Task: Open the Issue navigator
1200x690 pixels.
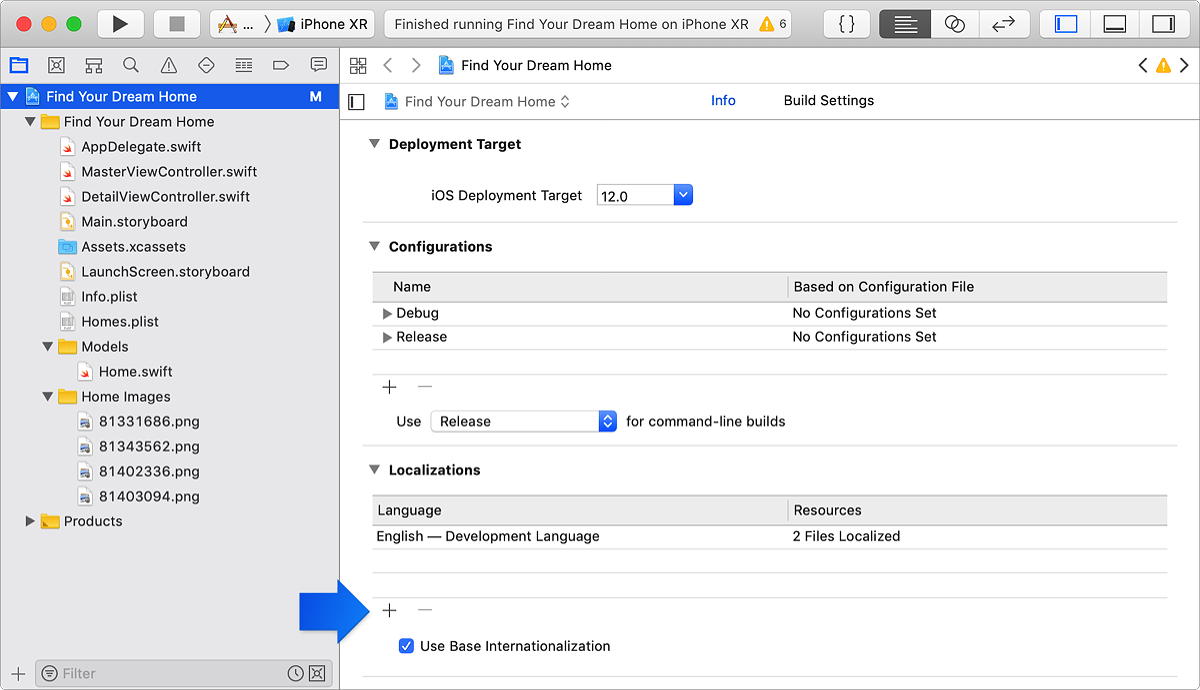Action: coord(169,65)
